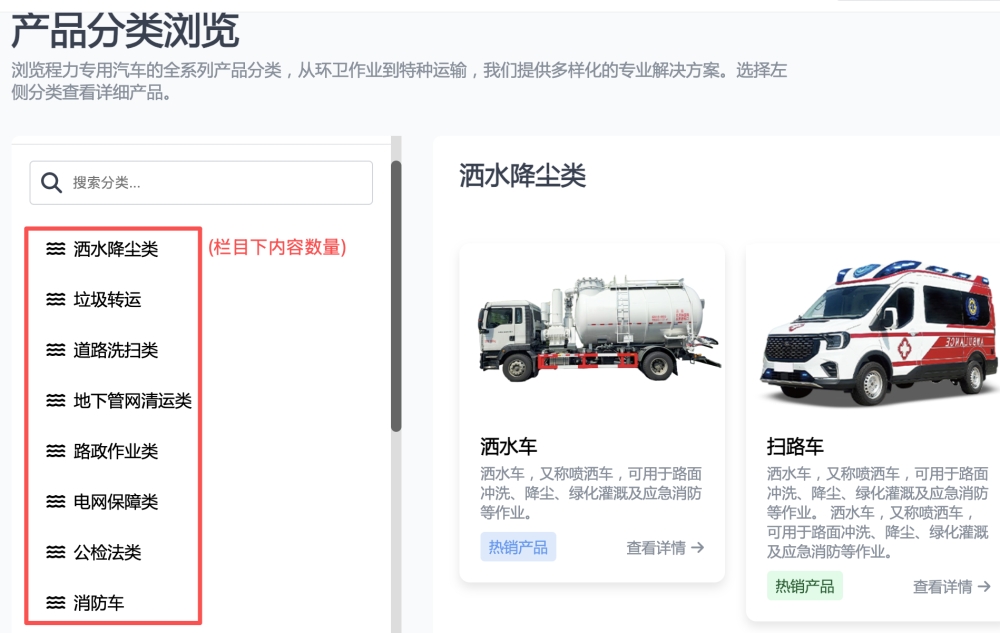
Task: Click the wave icon beside 消防车
Action: [x=56, y=603]
